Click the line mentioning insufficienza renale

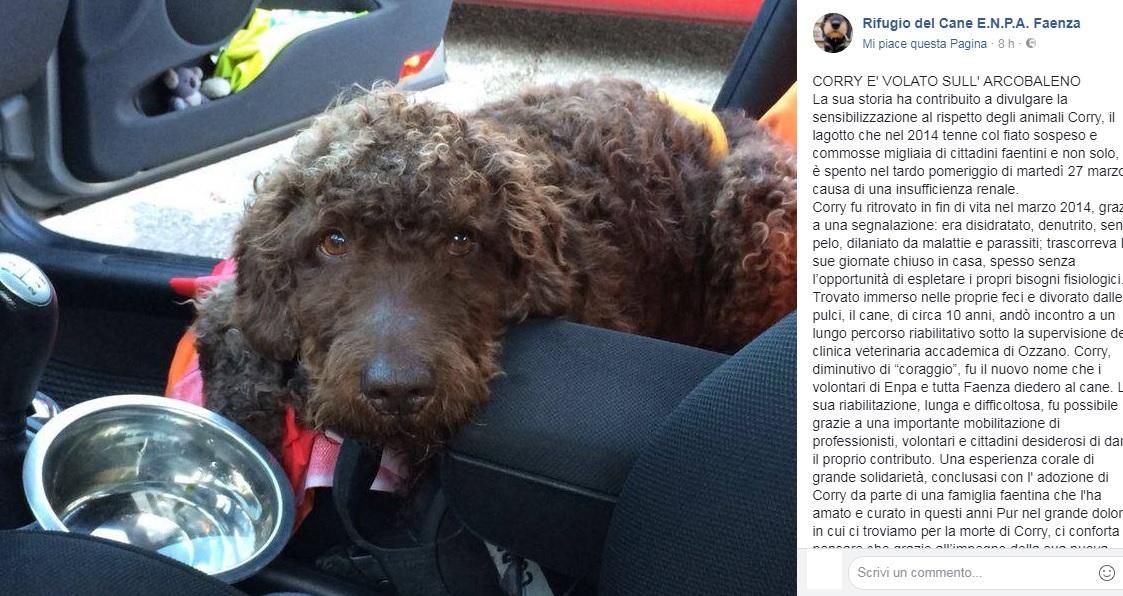point(915,190)
